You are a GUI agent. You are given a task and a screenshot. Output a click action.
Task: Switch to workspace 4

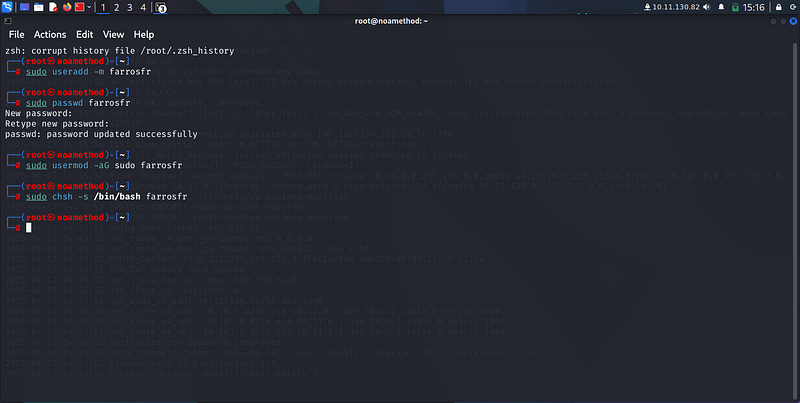143,8
